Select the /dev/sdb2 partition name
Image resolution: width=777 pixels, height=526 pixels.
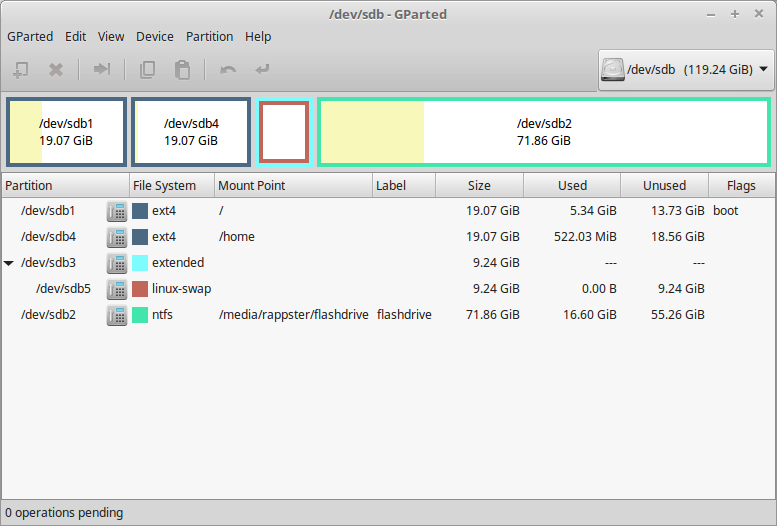pos(48,315)
